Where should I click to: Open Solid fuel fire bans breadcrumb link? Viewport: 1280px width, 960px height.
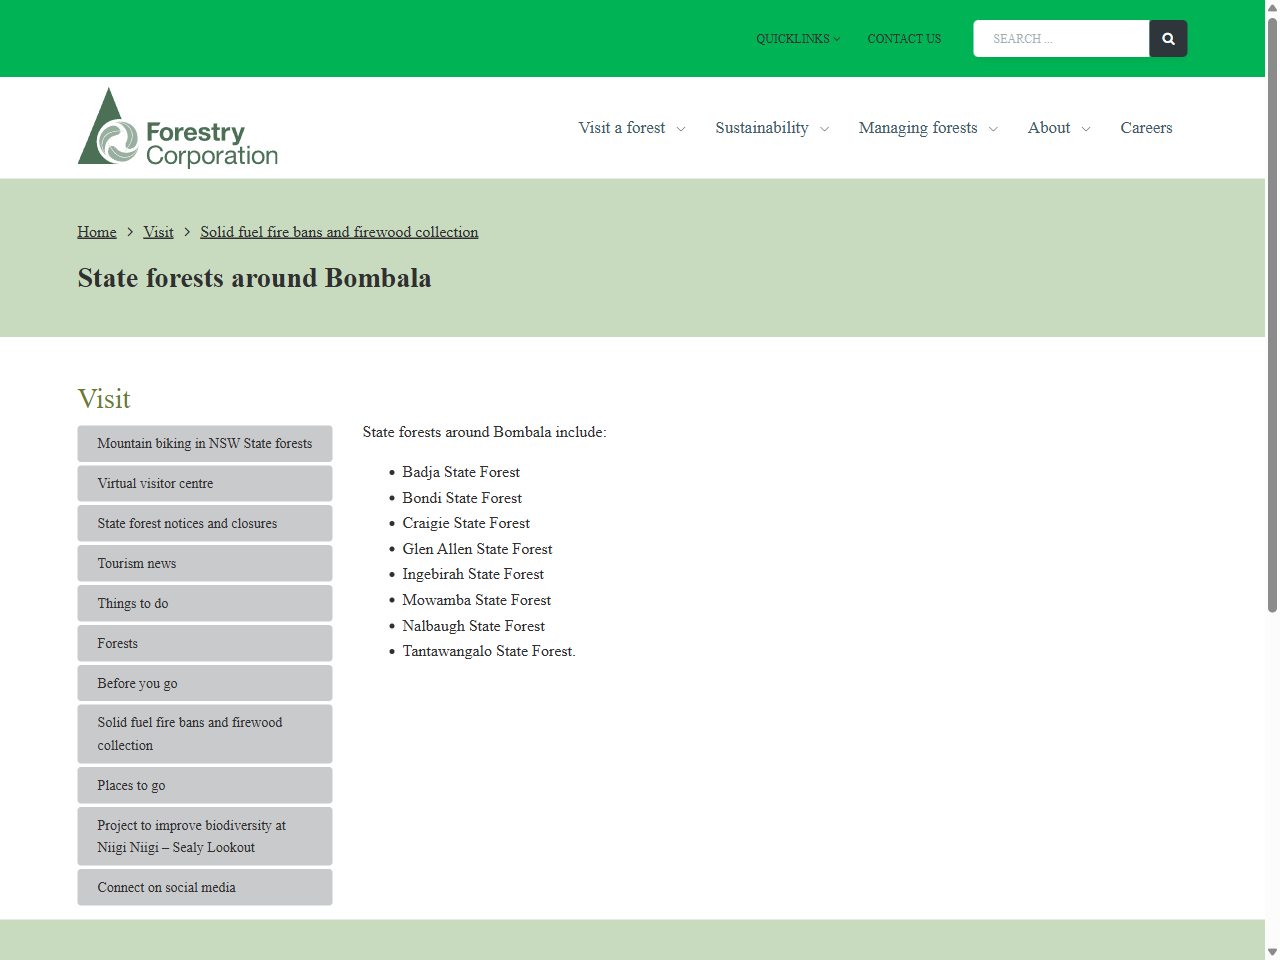pos(339,232)
